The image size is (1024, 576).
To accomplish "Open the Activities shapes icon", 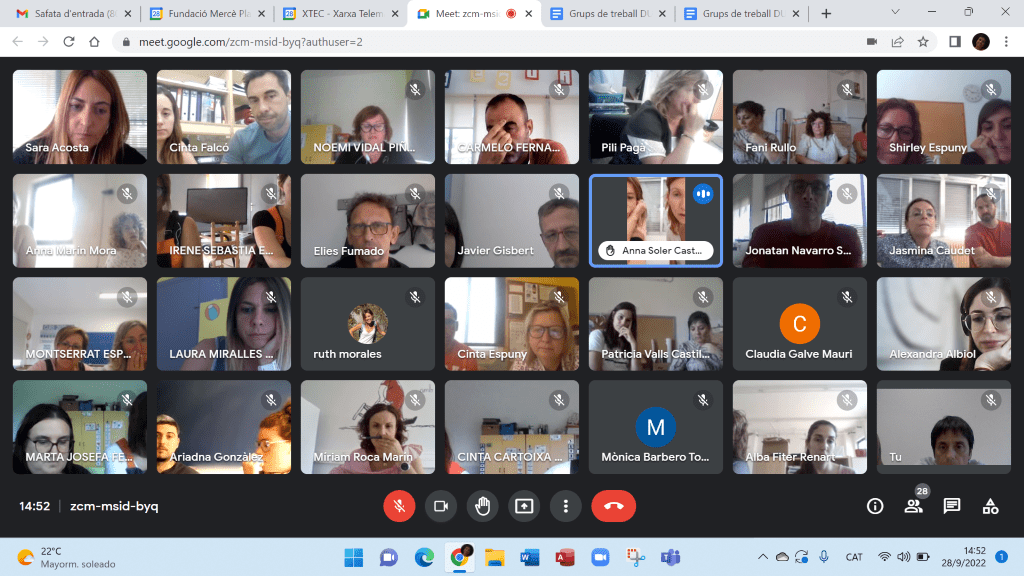I will tap(990, 506).
